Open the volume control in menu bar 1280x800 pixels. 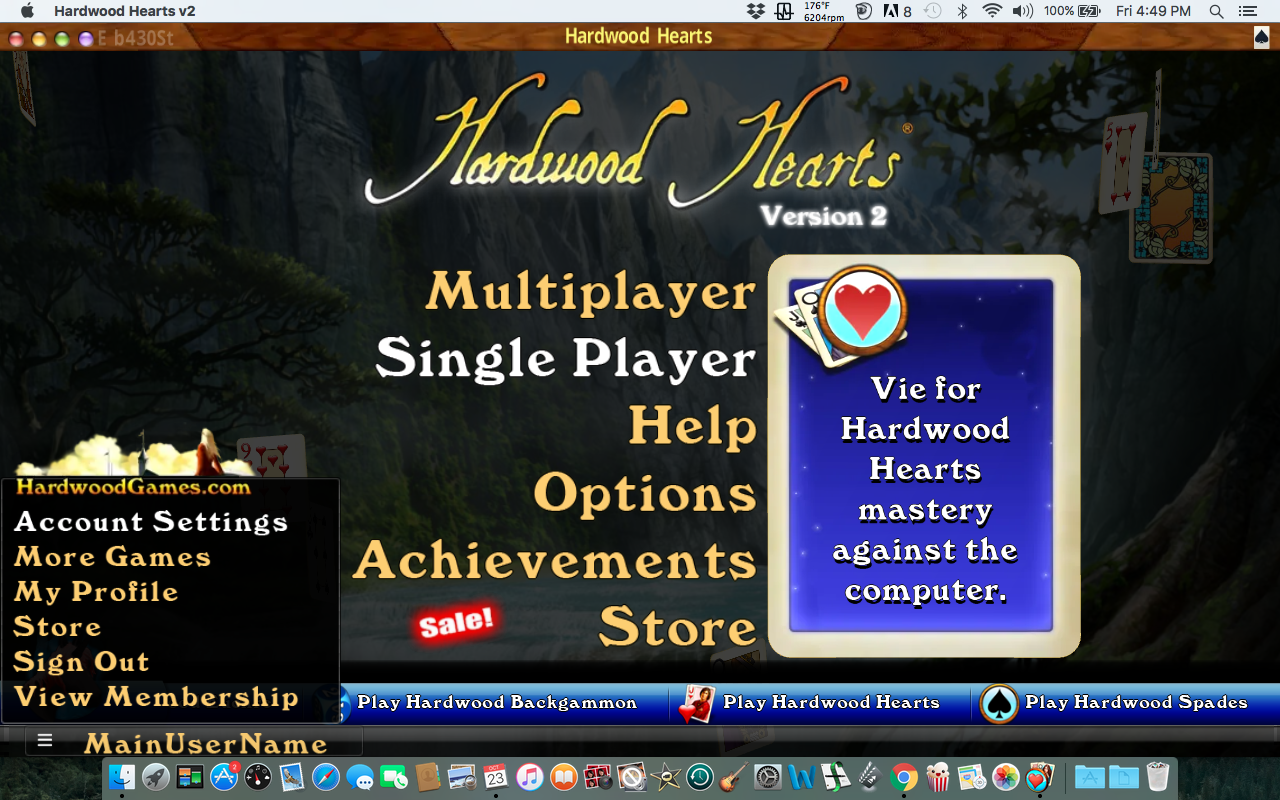(1022, 11)
